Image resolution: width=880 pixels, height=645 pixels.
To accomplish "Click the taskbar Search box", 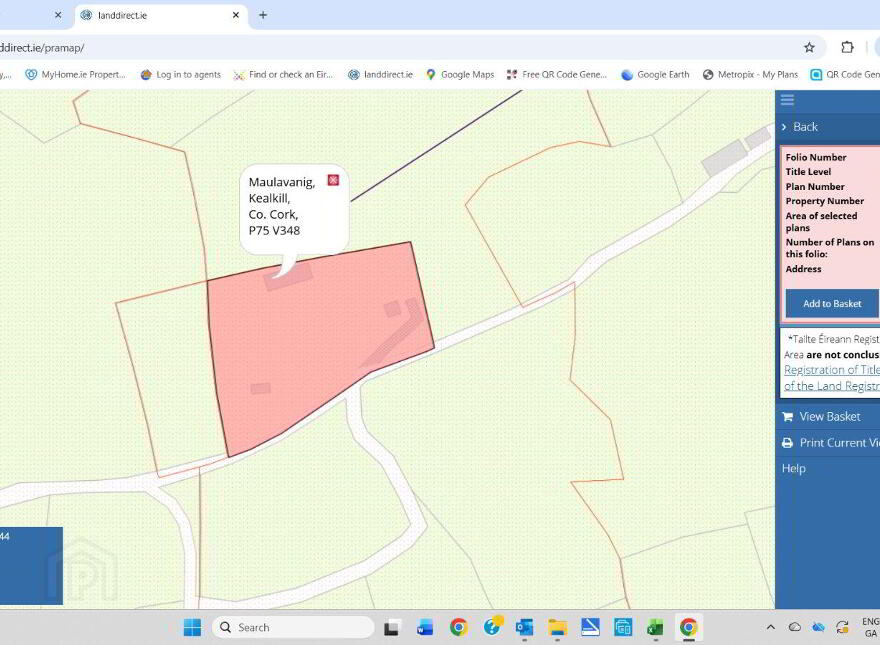I will click(x=293, y=627).
